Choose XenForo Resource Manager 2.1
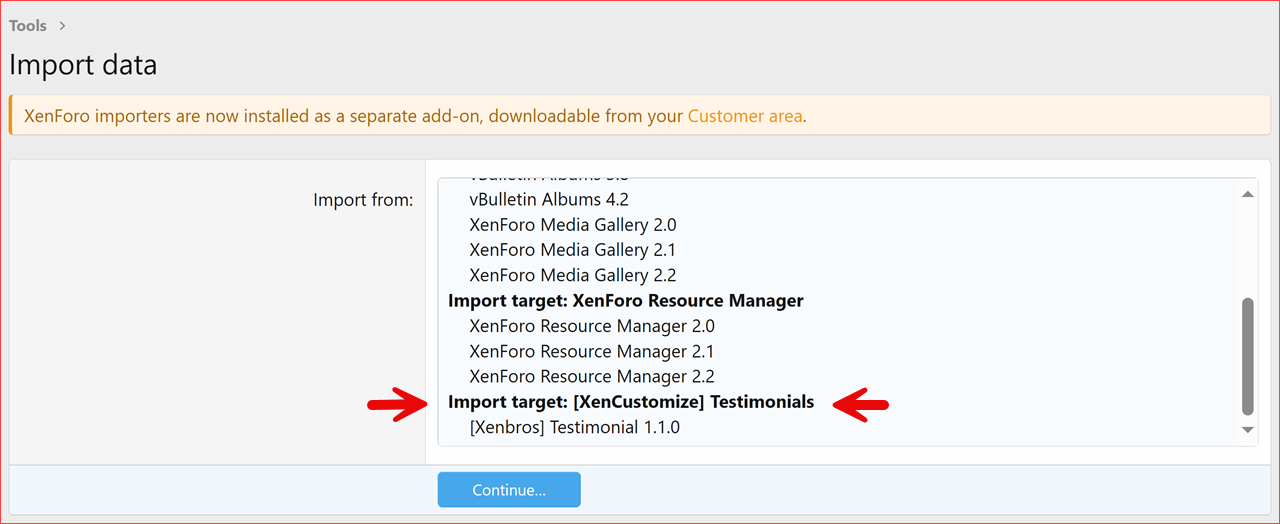 coord(591,351)
